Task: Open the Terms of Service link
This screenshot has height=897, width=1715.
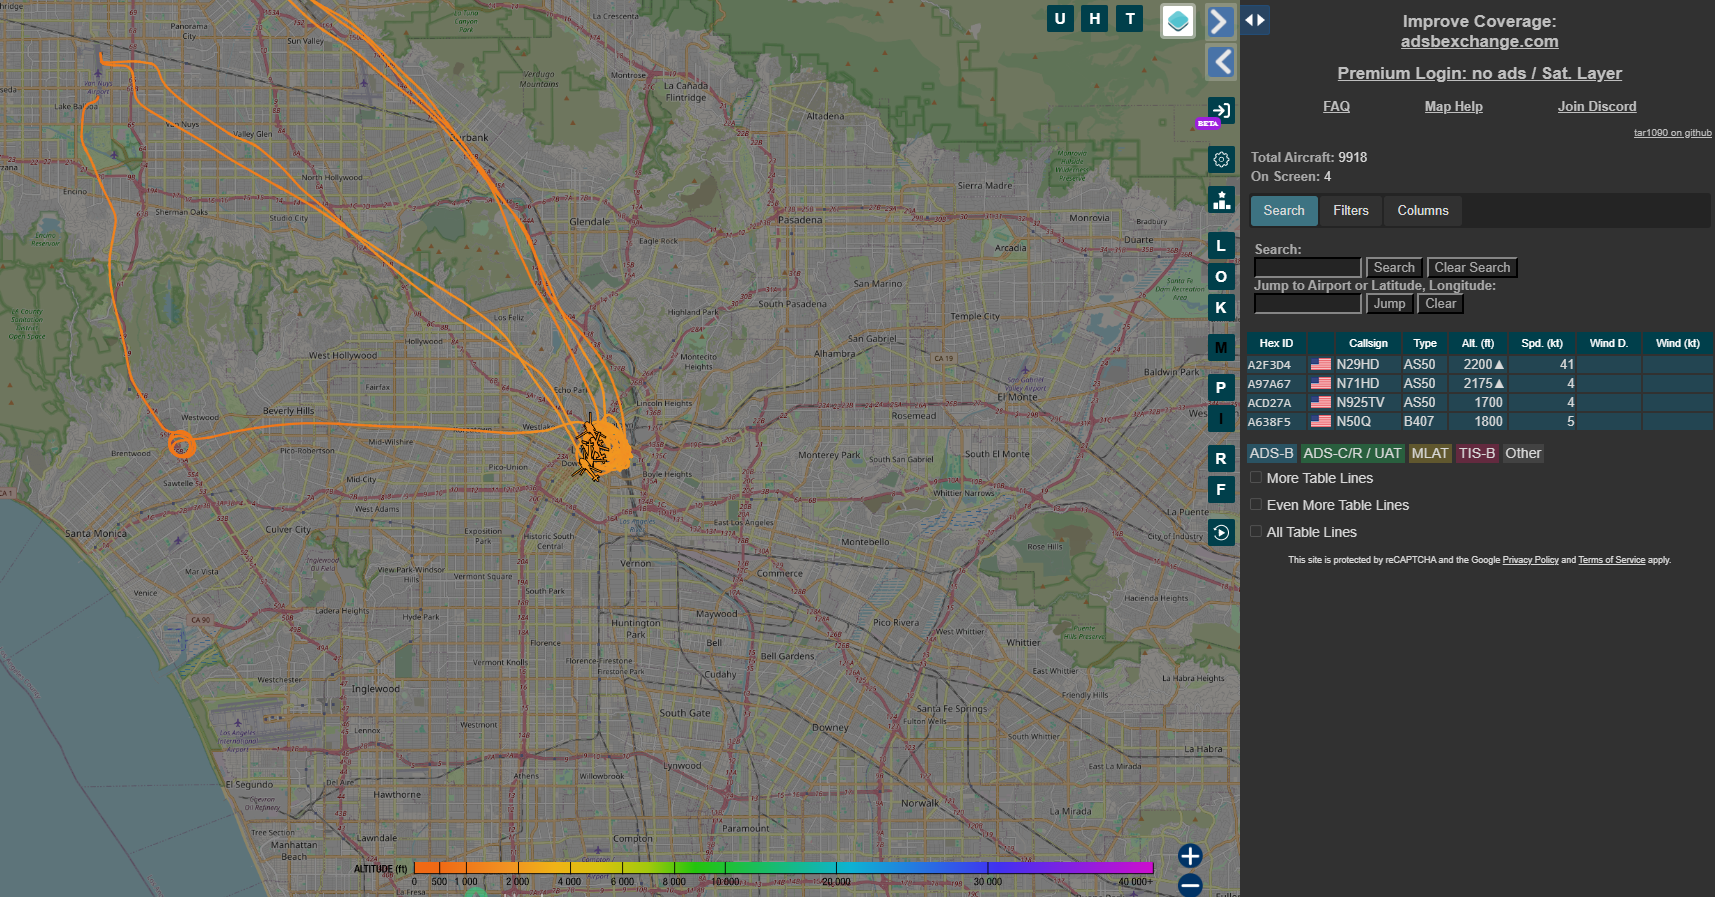Action: click(x=1611, y=560)
